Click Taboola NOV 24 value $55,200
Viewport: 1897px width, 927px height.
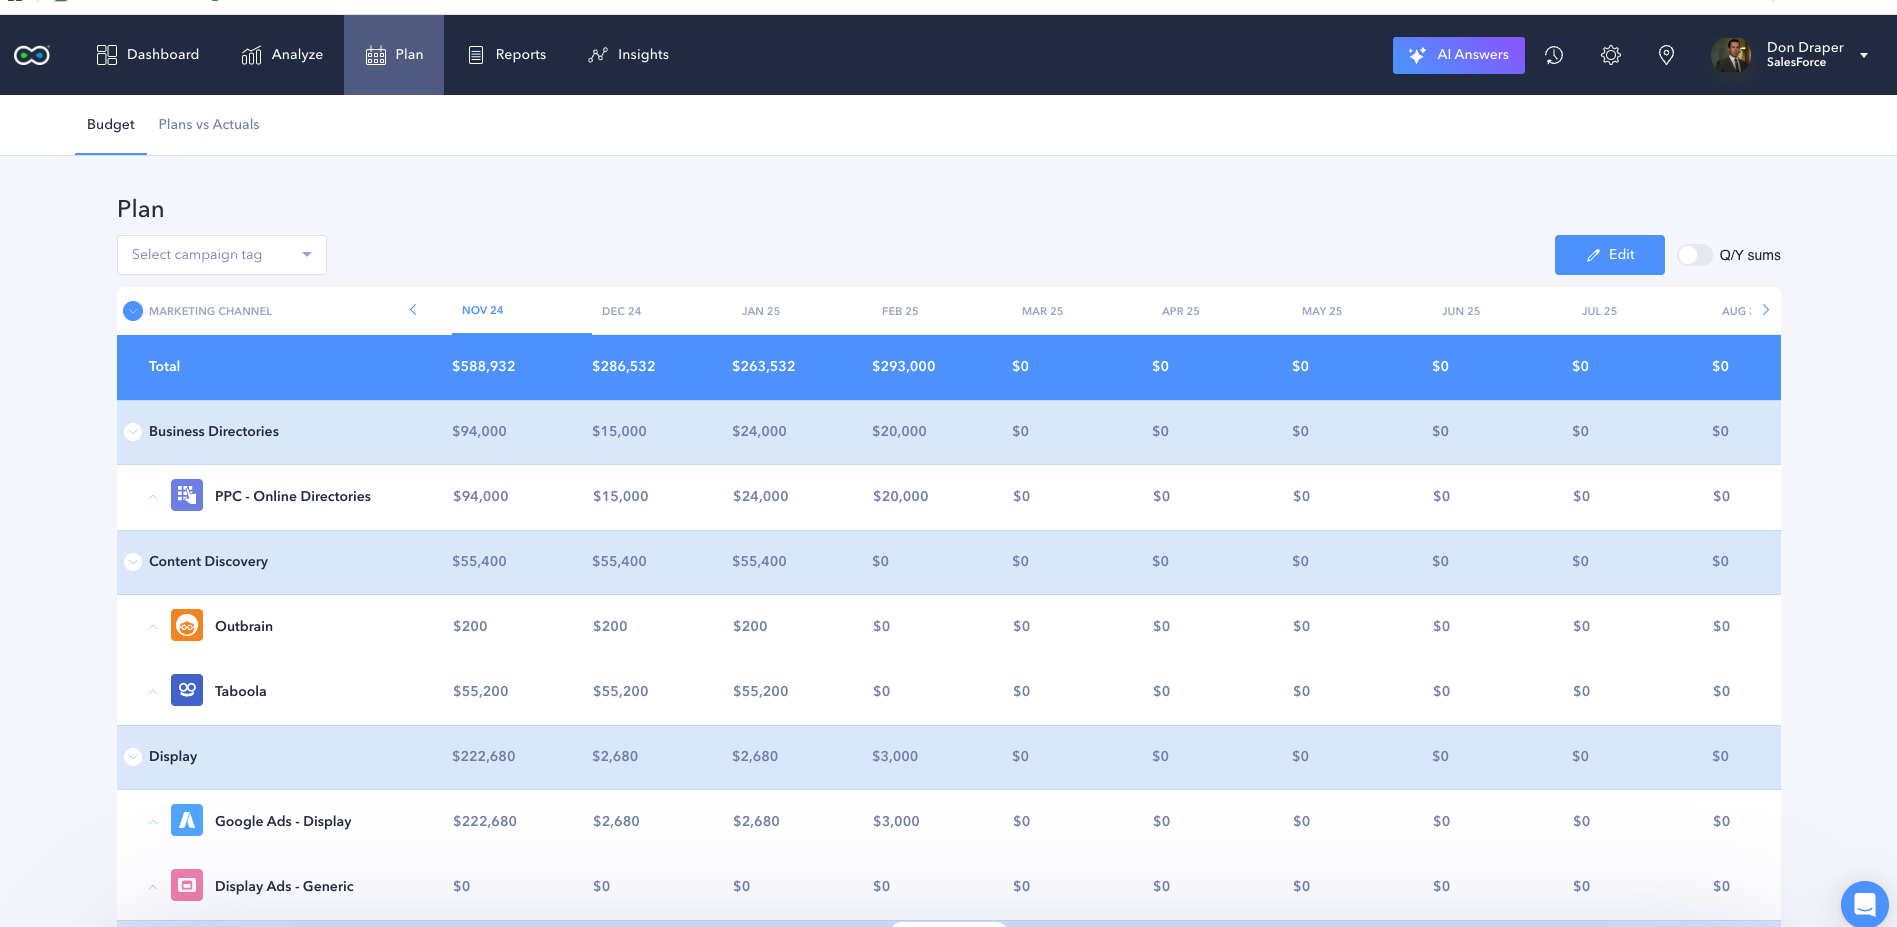(481, 692)
